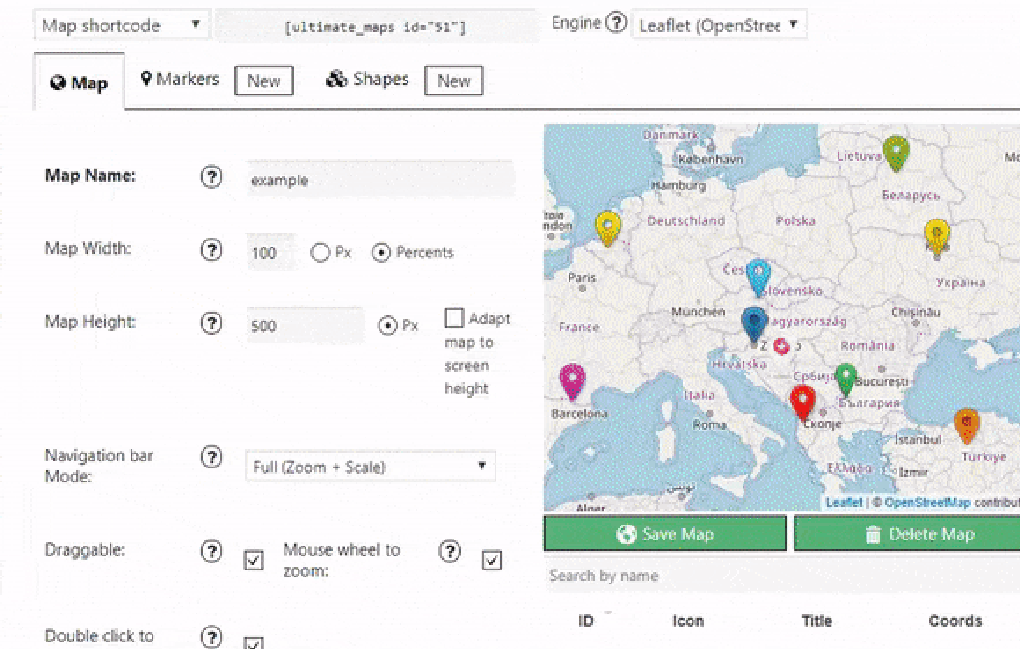Open the Map shortcode dropdown

click(121, 24)
